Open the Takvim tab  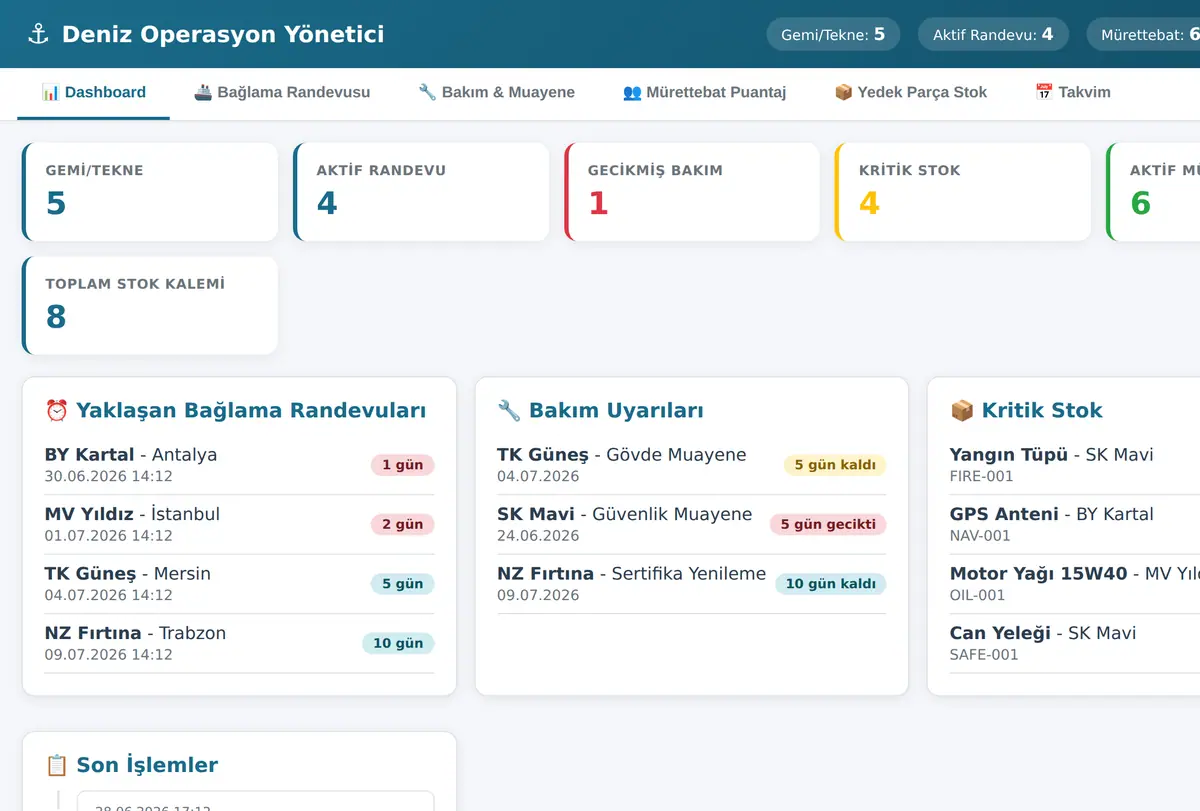coord(1072,93)
